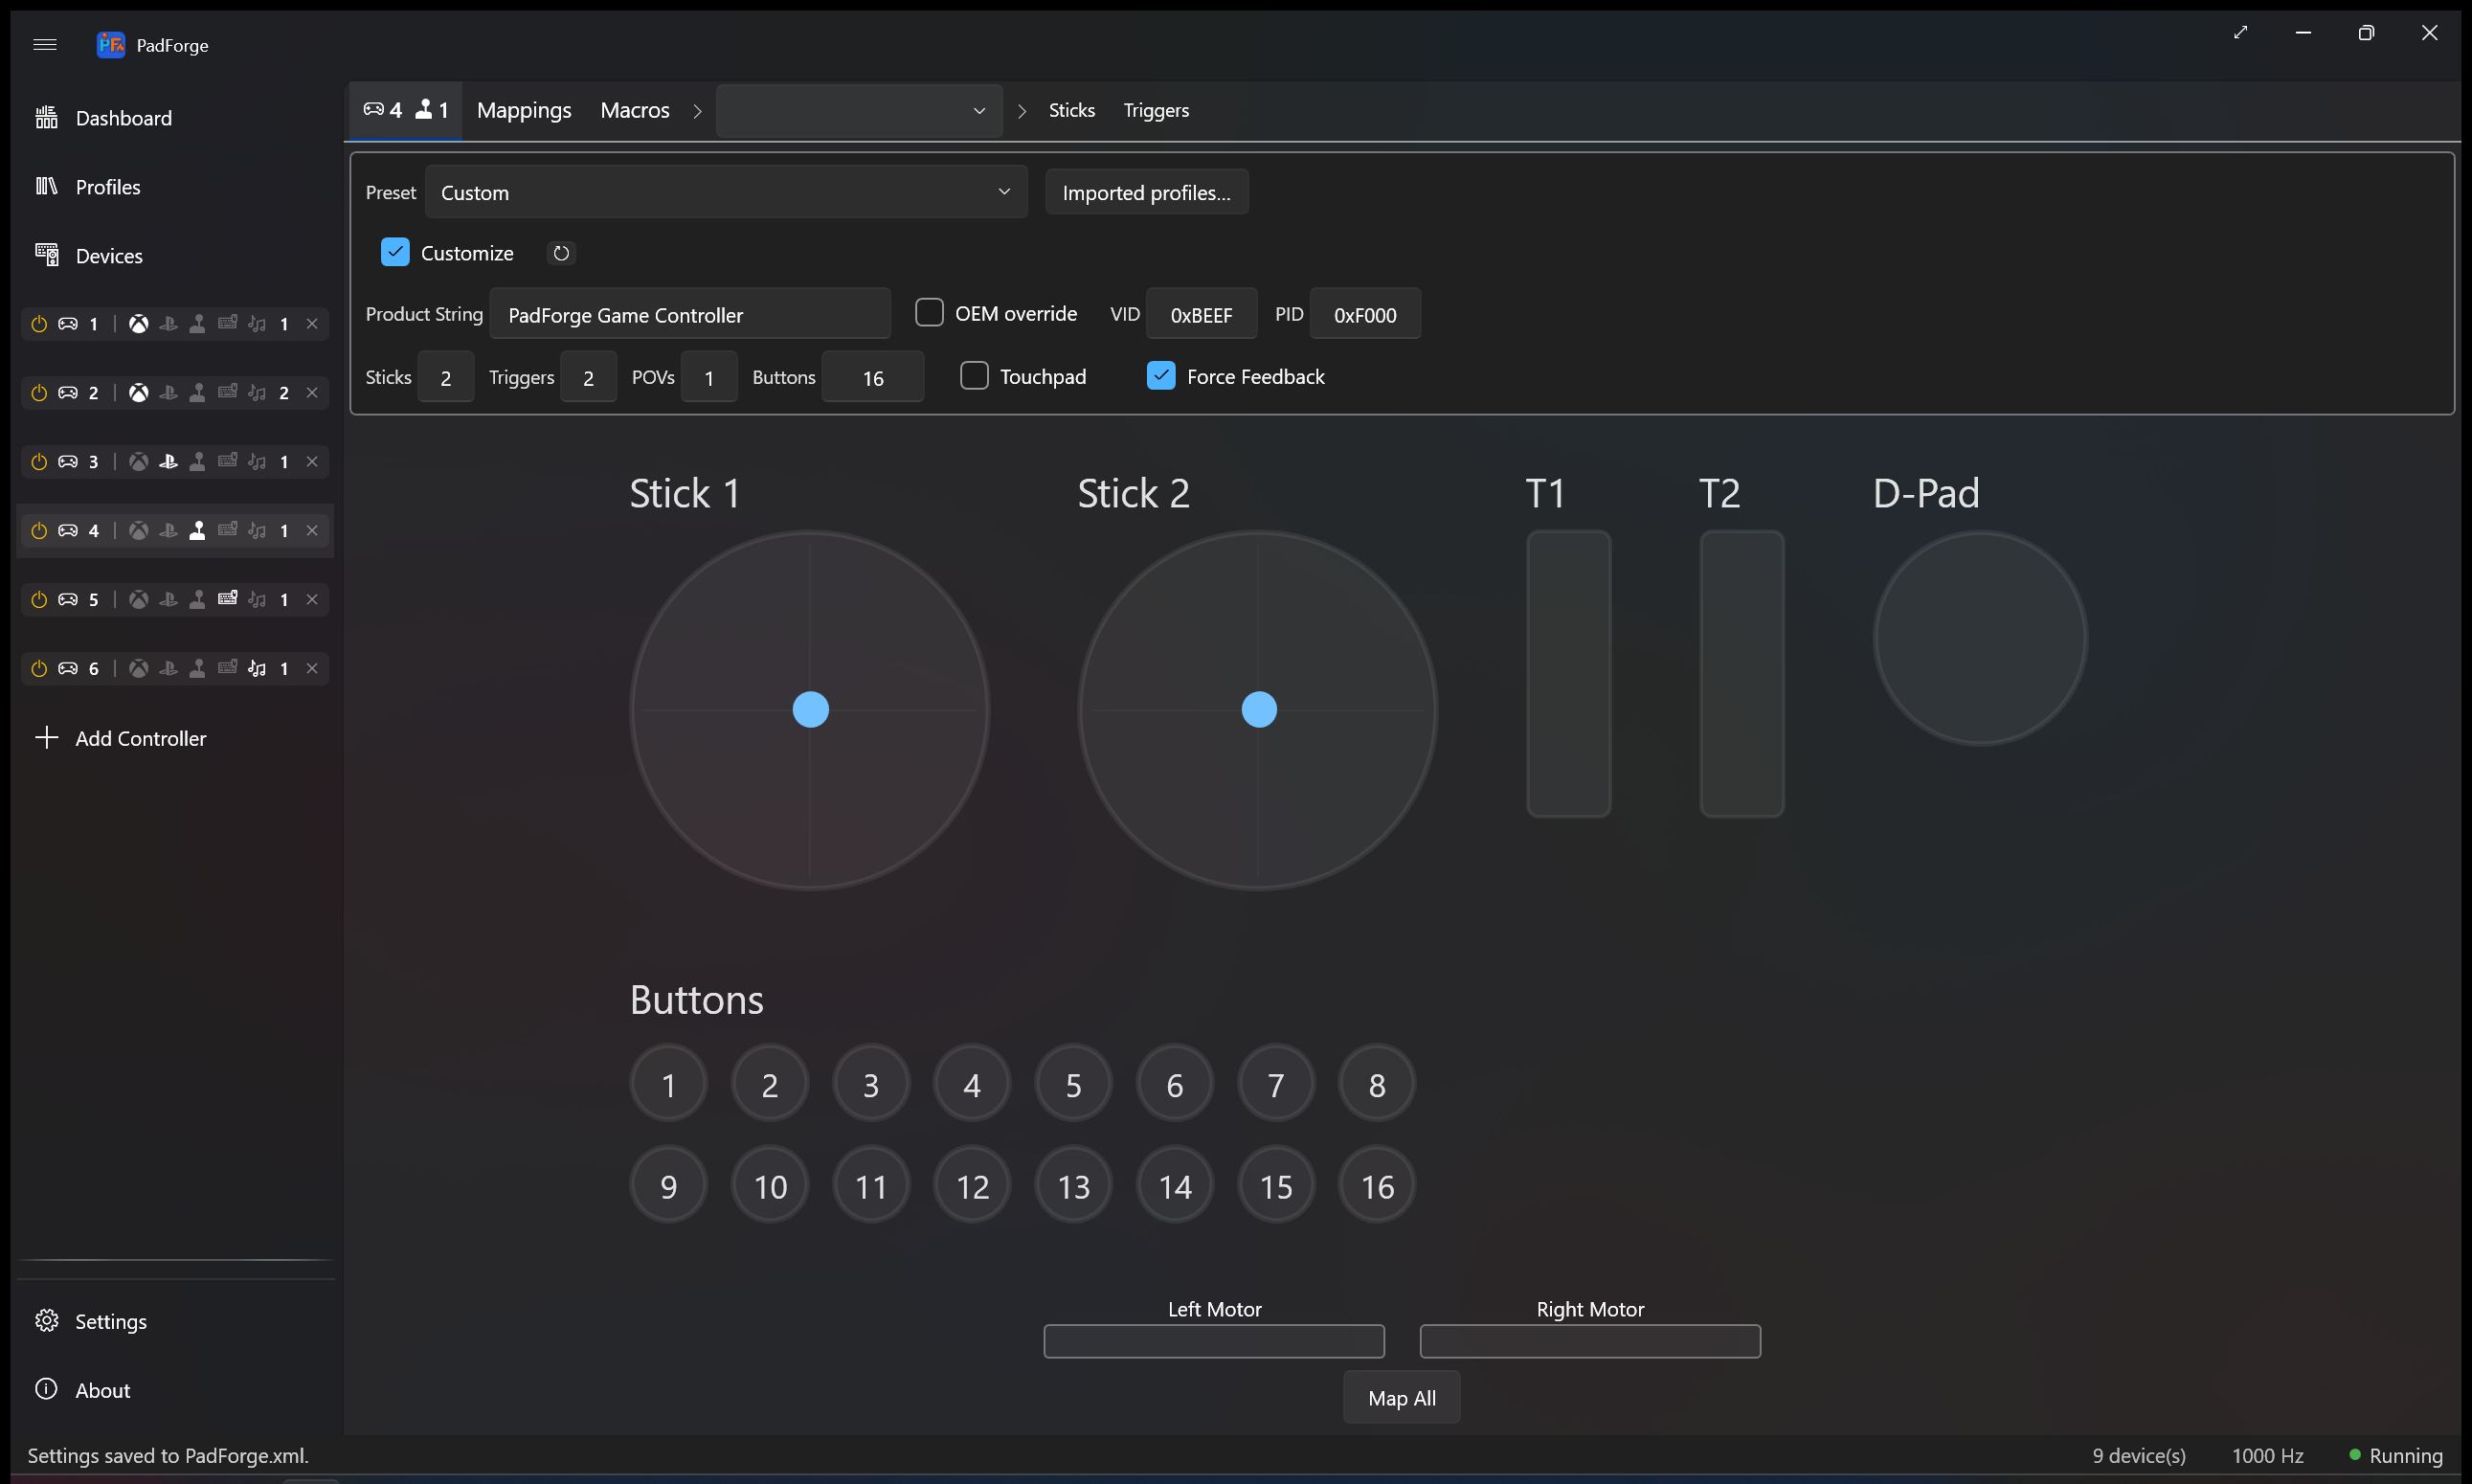Open the Preset Custom dropdown
This screenshot has height=1484, width=2472.
[x=726, y=192]
